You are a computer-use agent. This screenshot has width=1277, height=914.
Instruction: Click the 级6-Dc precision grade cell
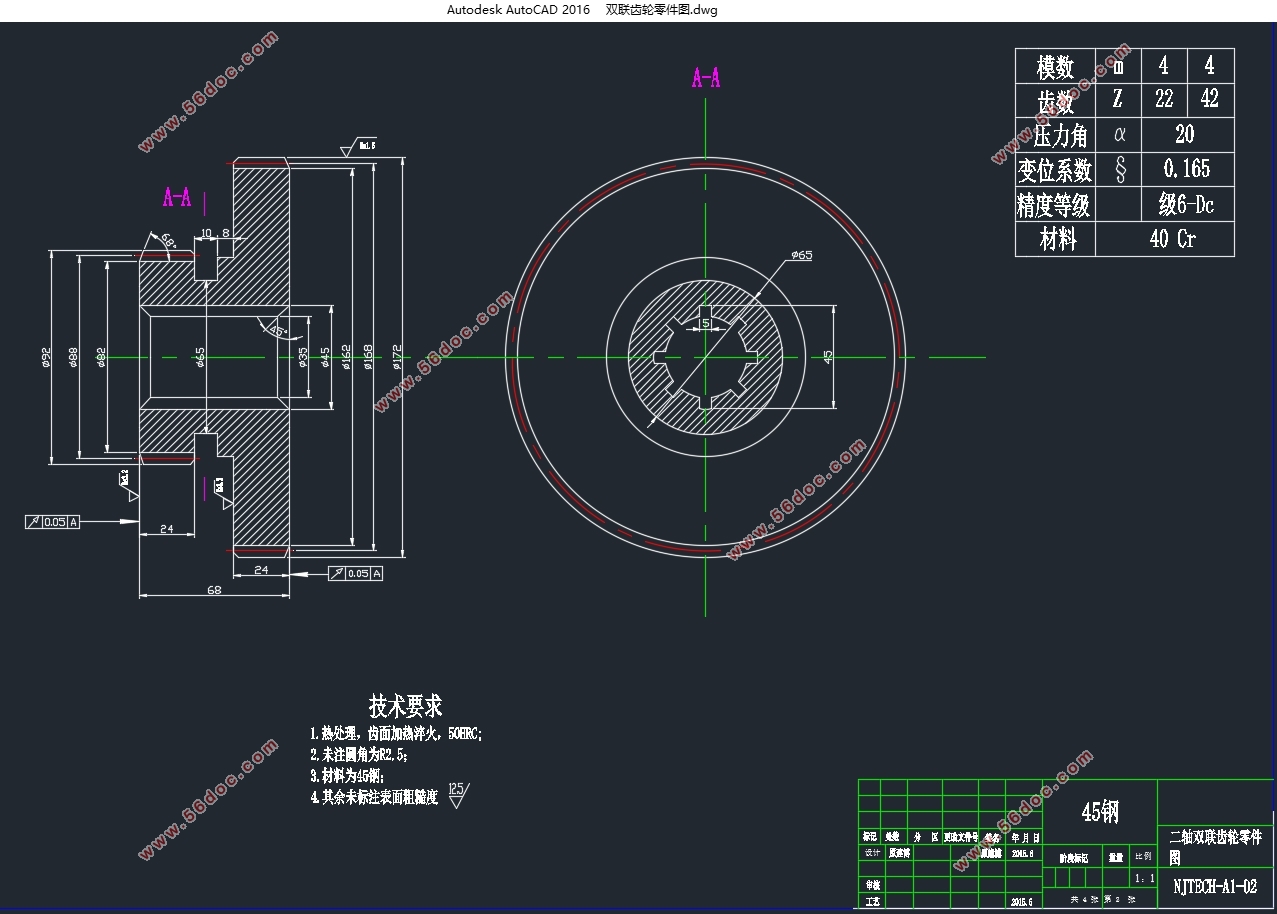[1186, 204]
